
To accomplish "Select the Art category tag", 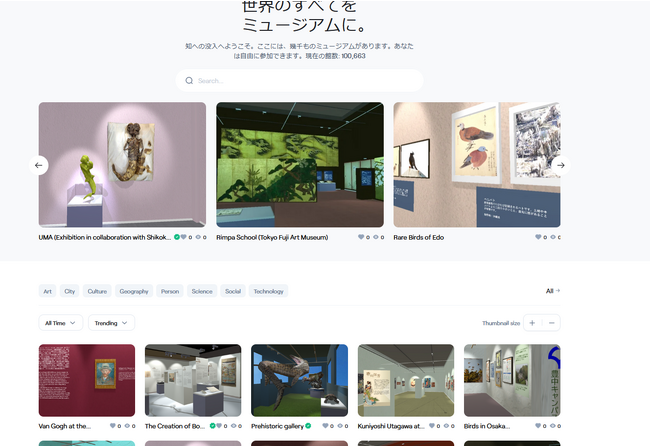I will [x=47, y=291].
